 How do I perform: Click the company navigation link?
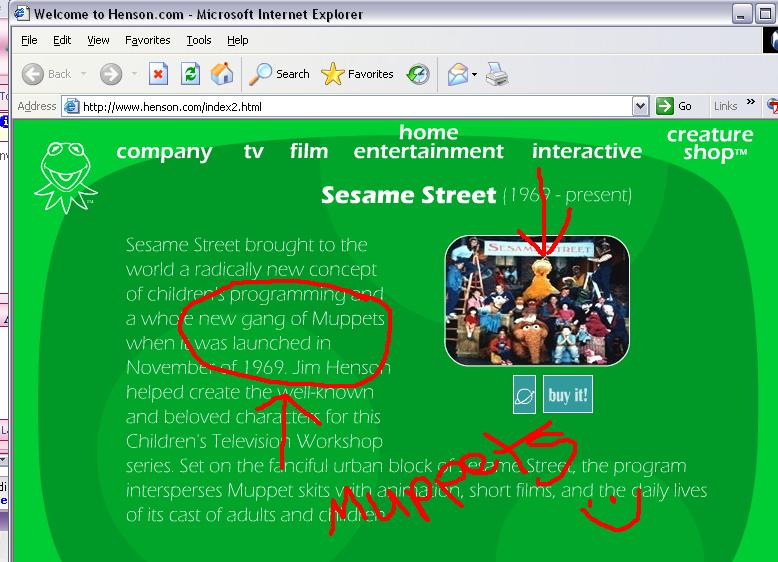pos(164,152)
